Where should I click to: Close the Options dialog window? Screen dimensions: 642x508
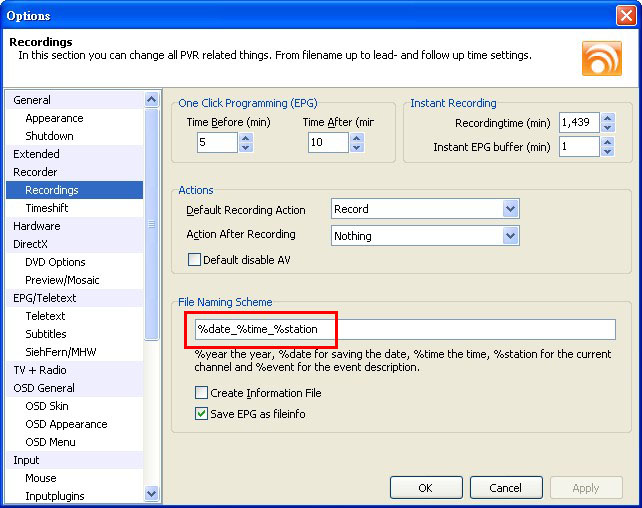[x=626, y=15]
